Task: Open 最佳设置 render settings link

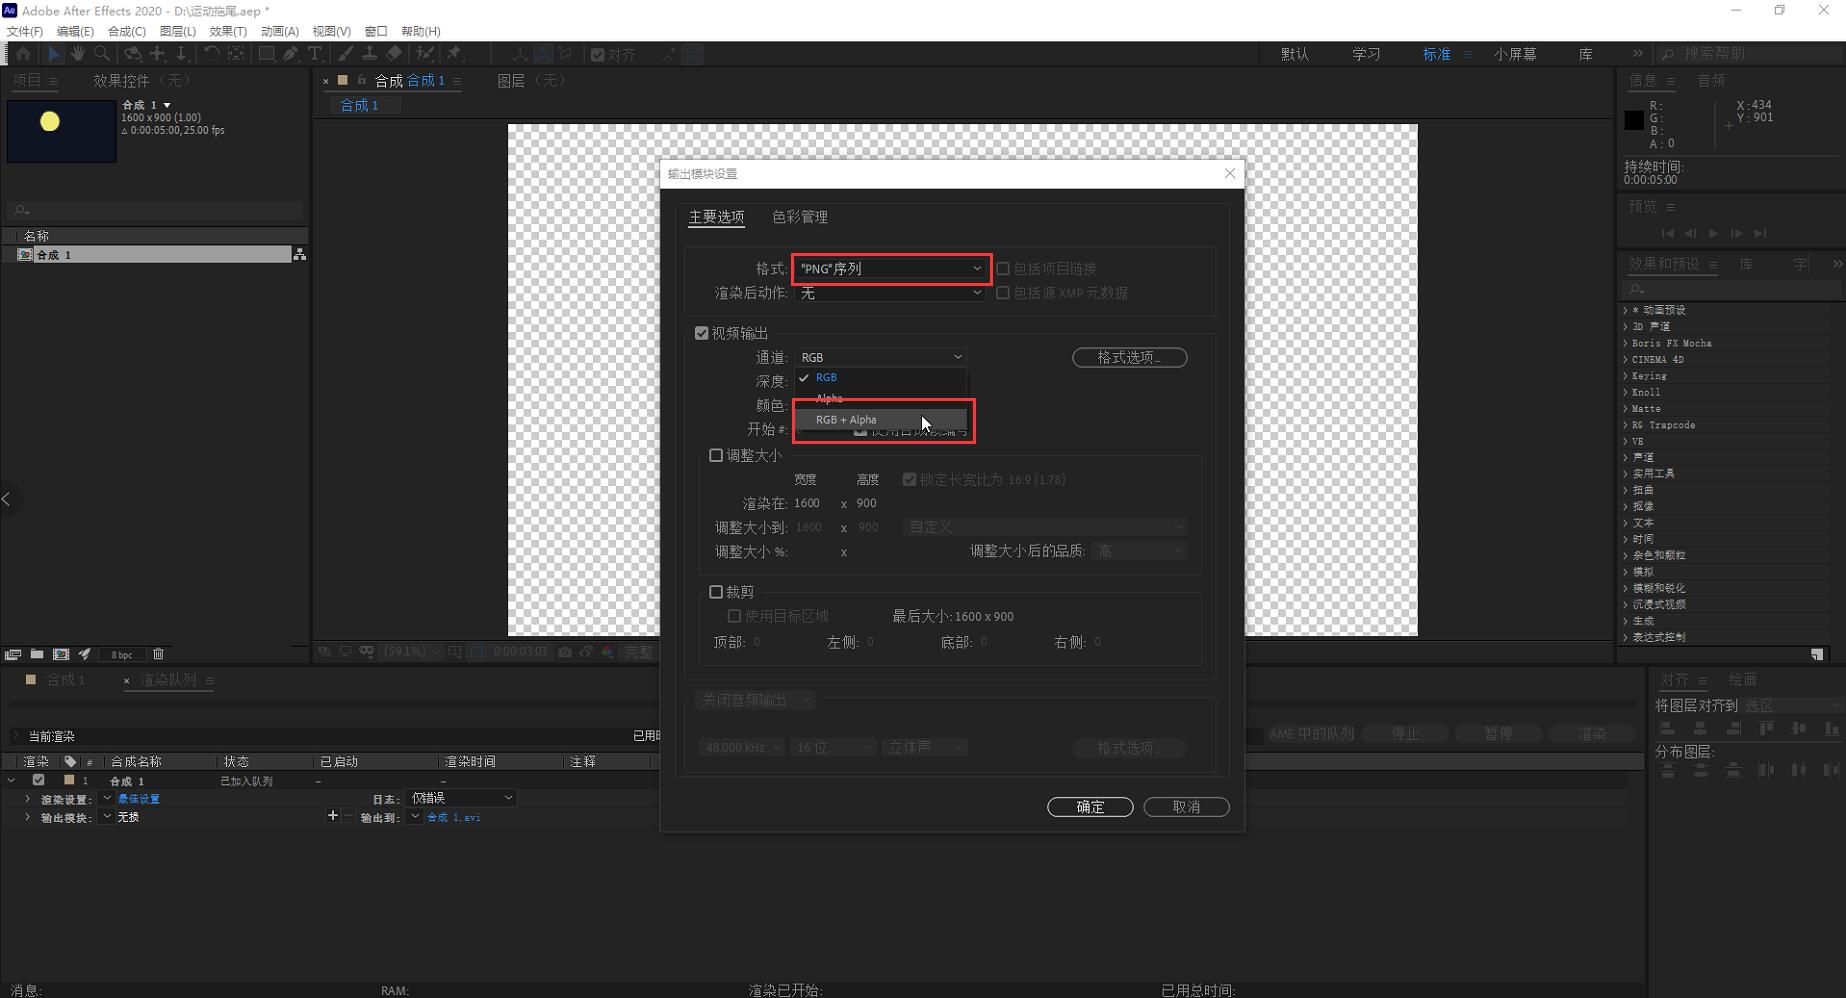Action: (138, 799)
